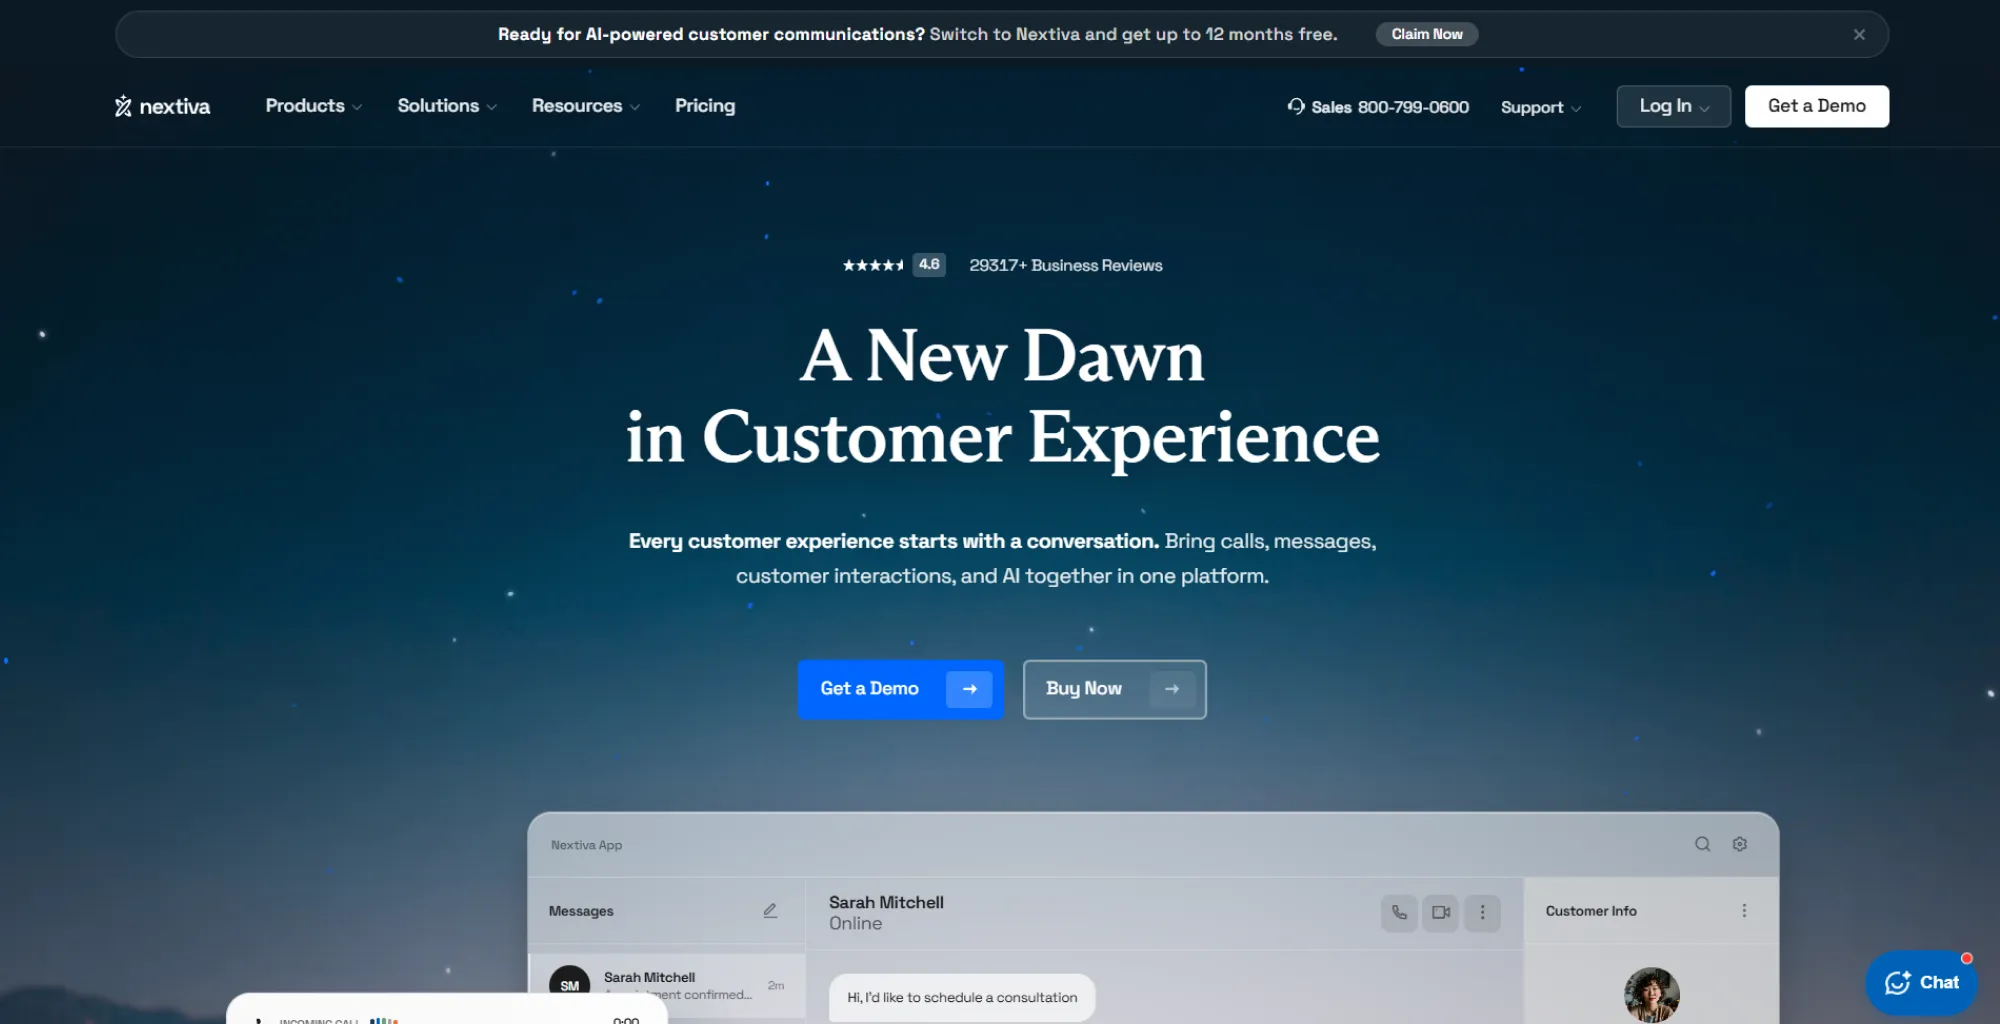Click the Nextiva App title
The image size is (2000, 1024).
click(x=586, y=845)
